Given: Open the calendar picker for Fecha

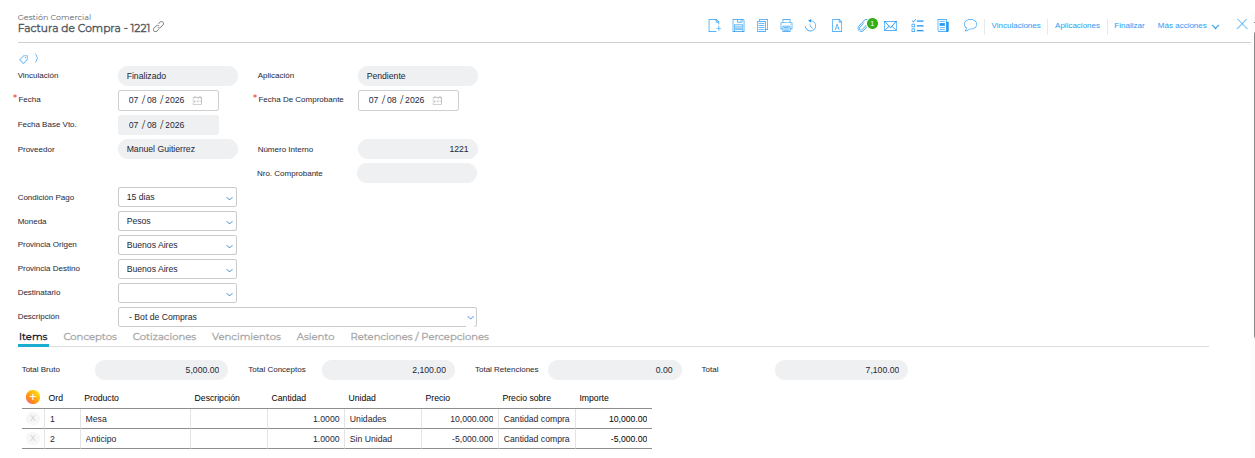Looking at the screenshot, I should tap(197, 100).
